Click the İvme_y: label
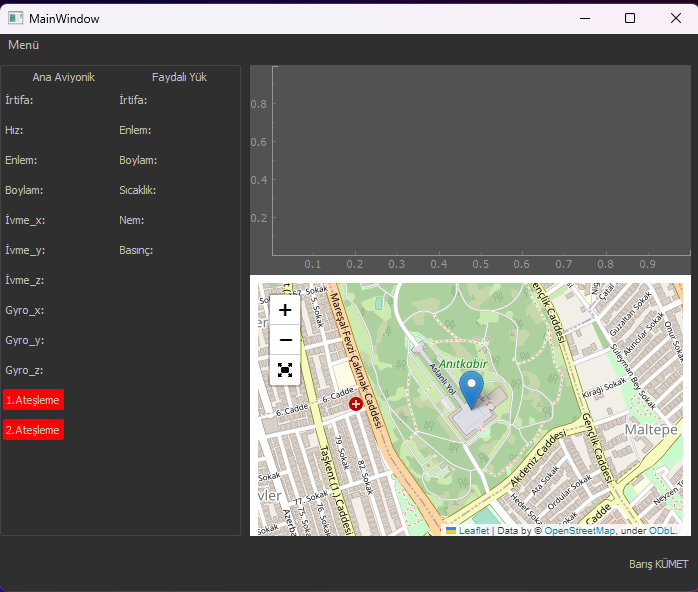 coord(25,251)
